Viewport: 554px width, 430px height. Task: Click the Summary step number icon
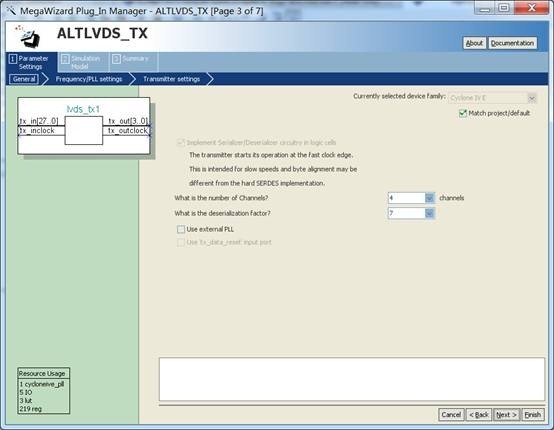(x=116, y=59)
